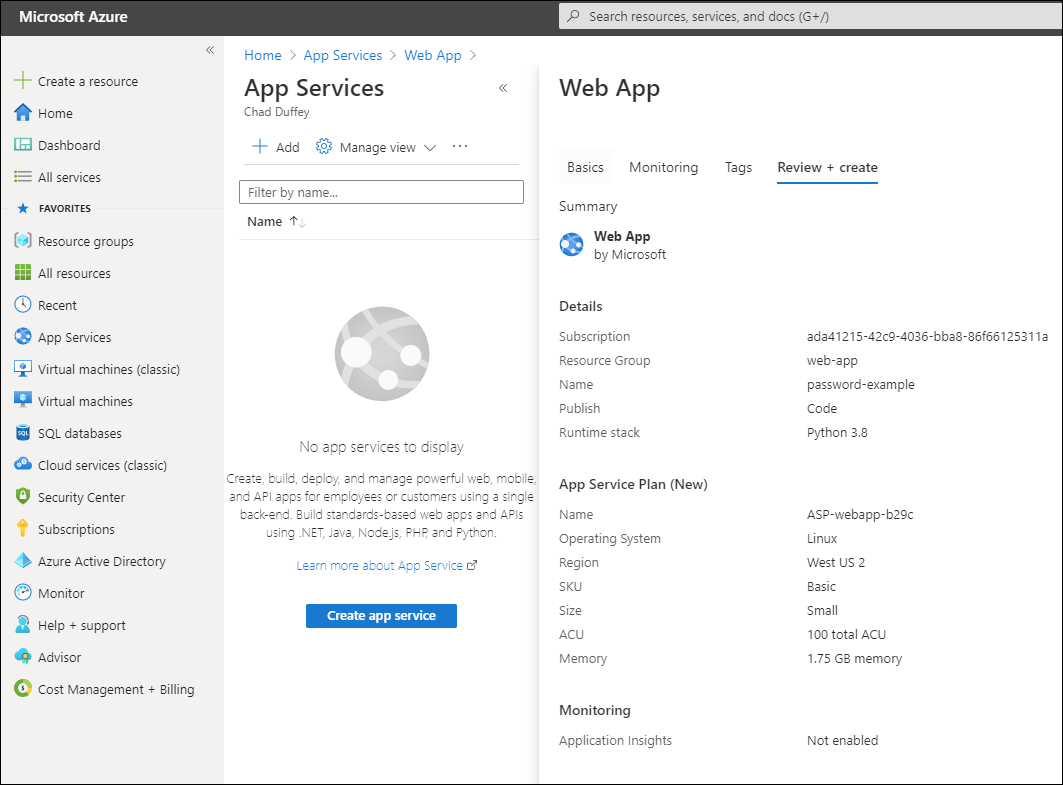
Task: Click the Microsoft Azure portal title
Action: coord(73,17)
